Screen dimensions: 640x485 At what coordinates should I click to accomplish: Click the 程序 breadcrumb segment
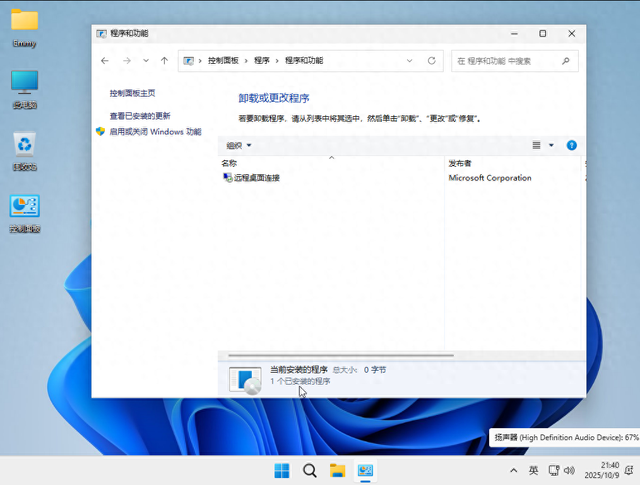click(262, 61)
